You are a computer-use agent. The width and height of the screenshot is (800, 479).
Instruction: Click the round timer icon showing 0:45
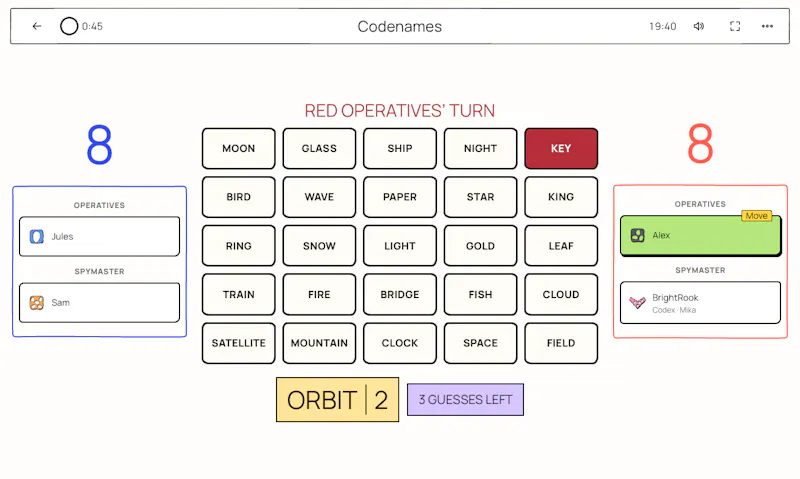[x=69, y=26]
